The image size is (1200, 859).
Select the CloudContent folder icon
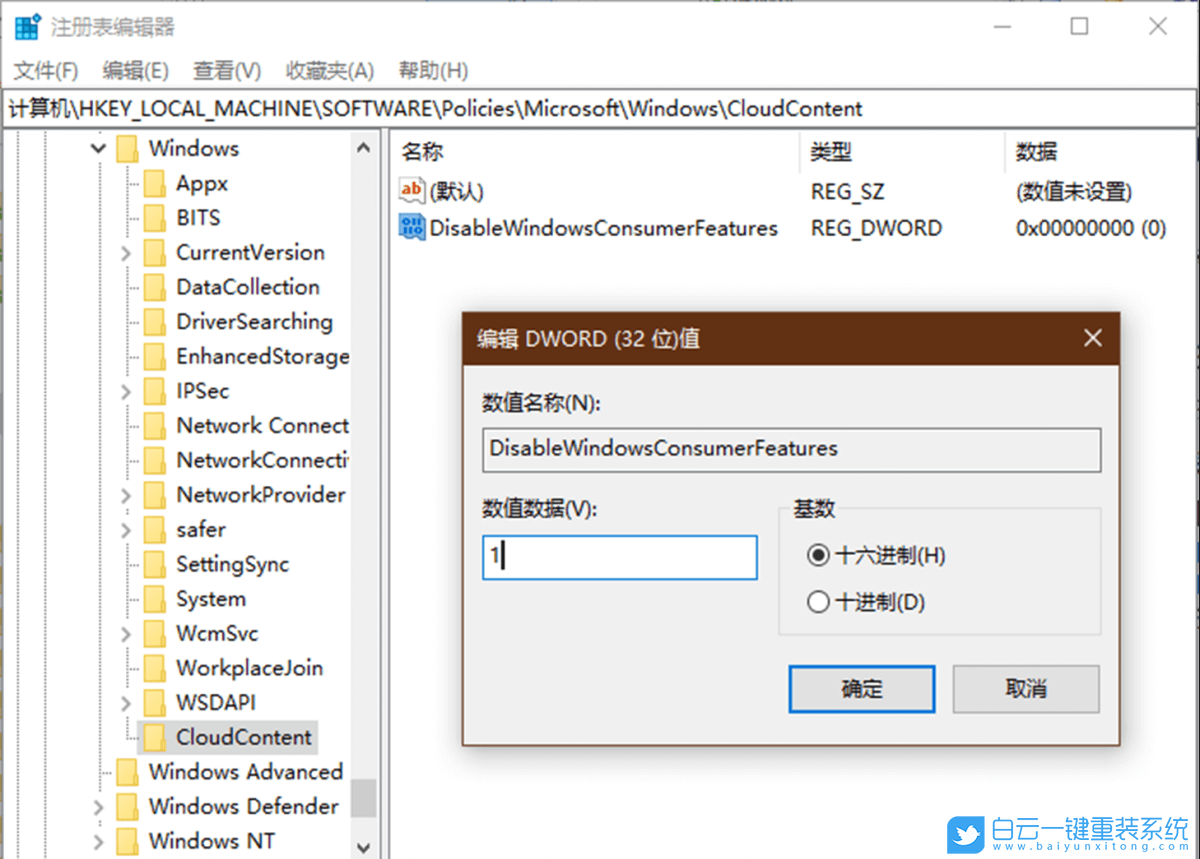tap(155, 737)
